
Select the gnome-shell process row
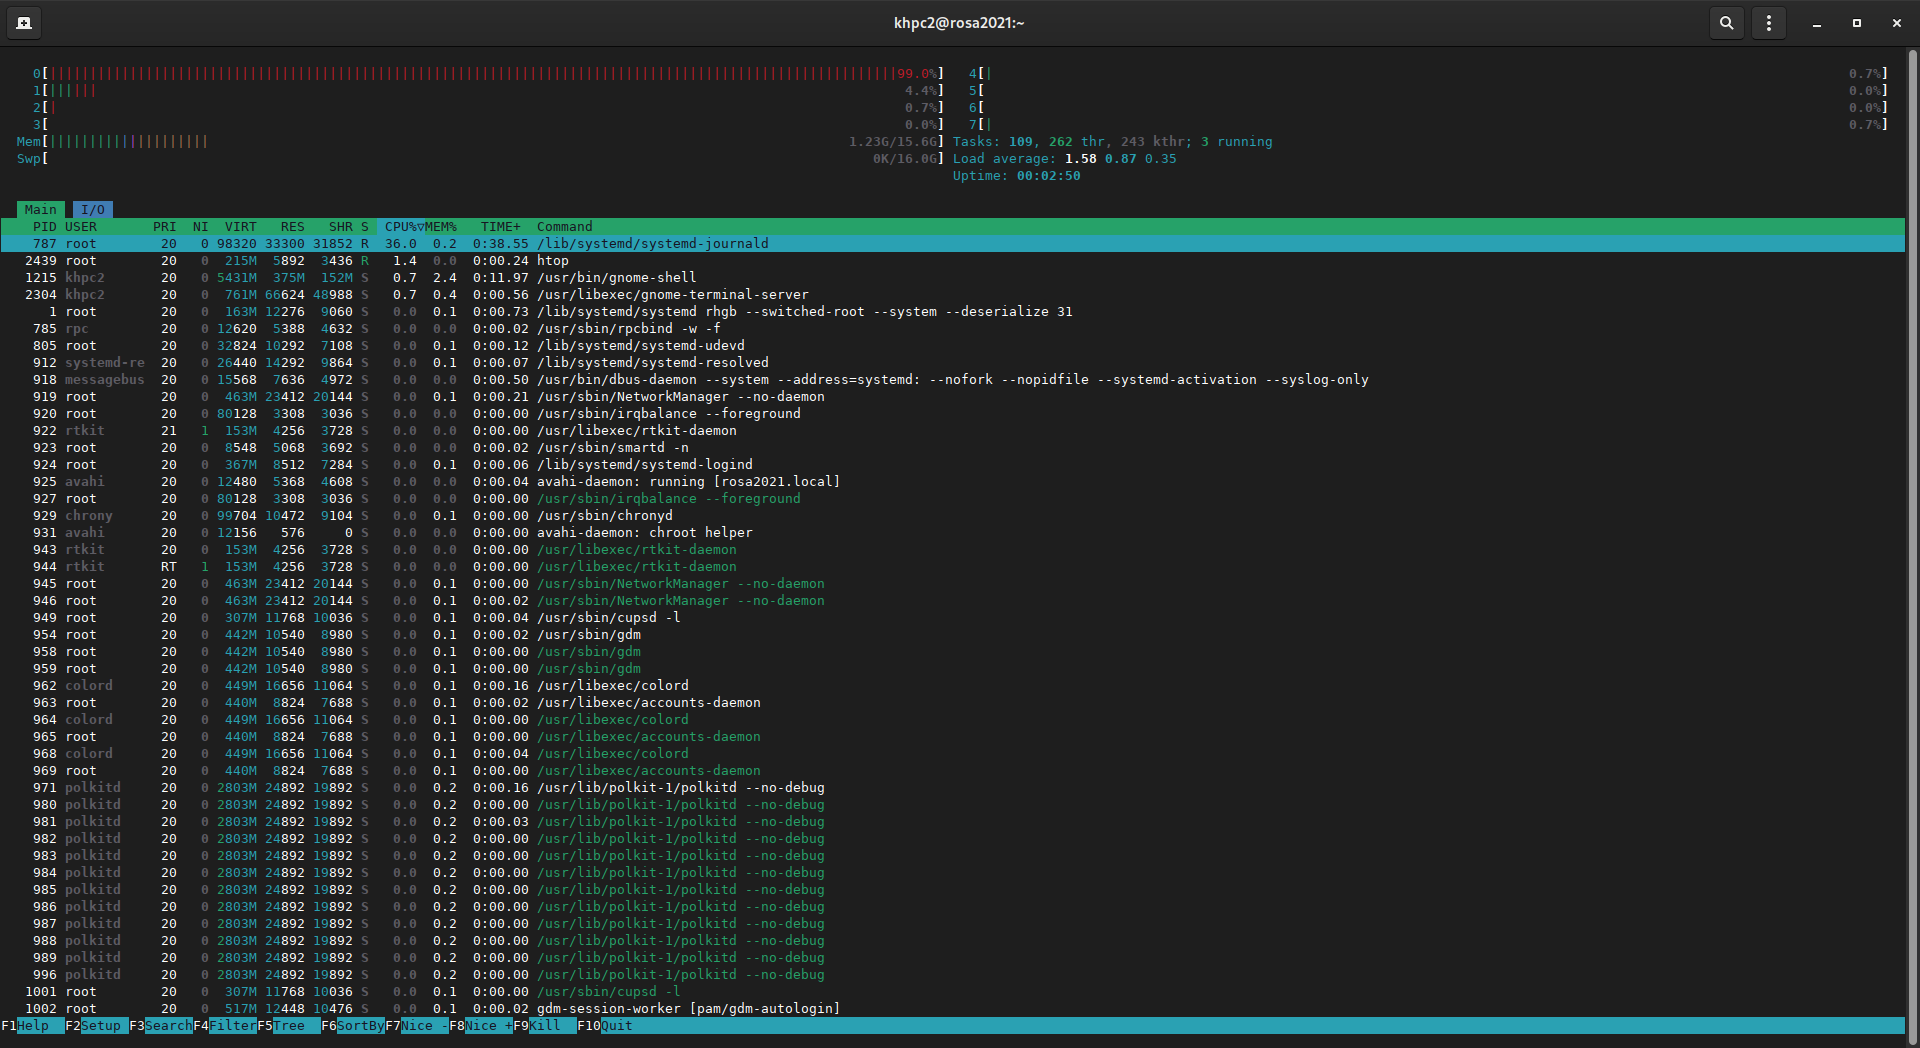616,278
